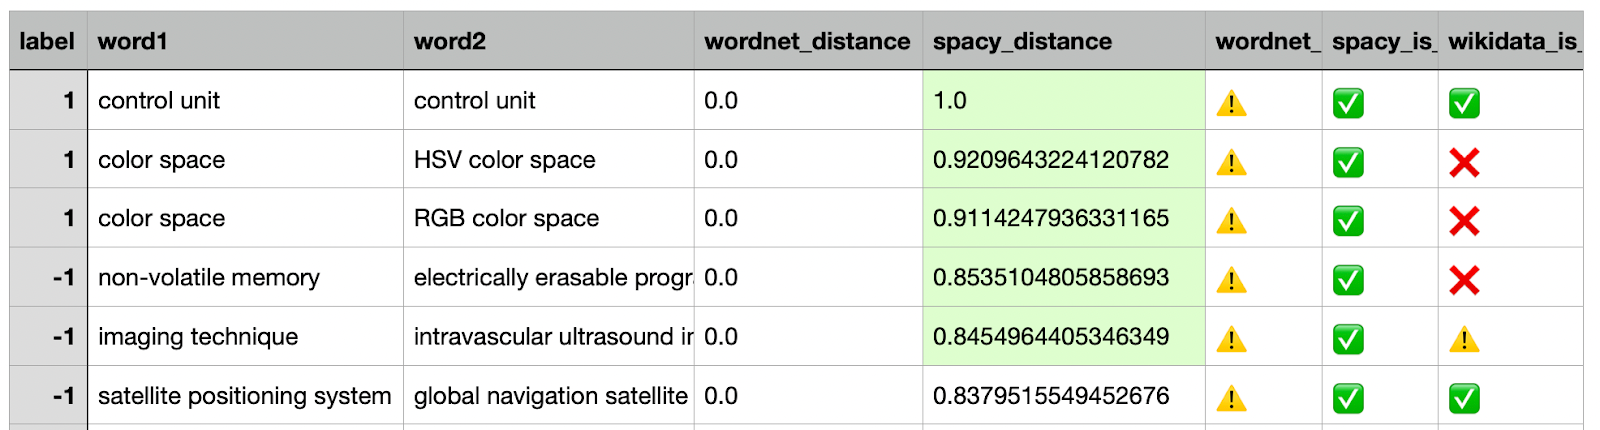Screen dimensions: 1600x430
Task: Click the wikidata green checkmark in the satellite positioning row
Action: 1464,399
